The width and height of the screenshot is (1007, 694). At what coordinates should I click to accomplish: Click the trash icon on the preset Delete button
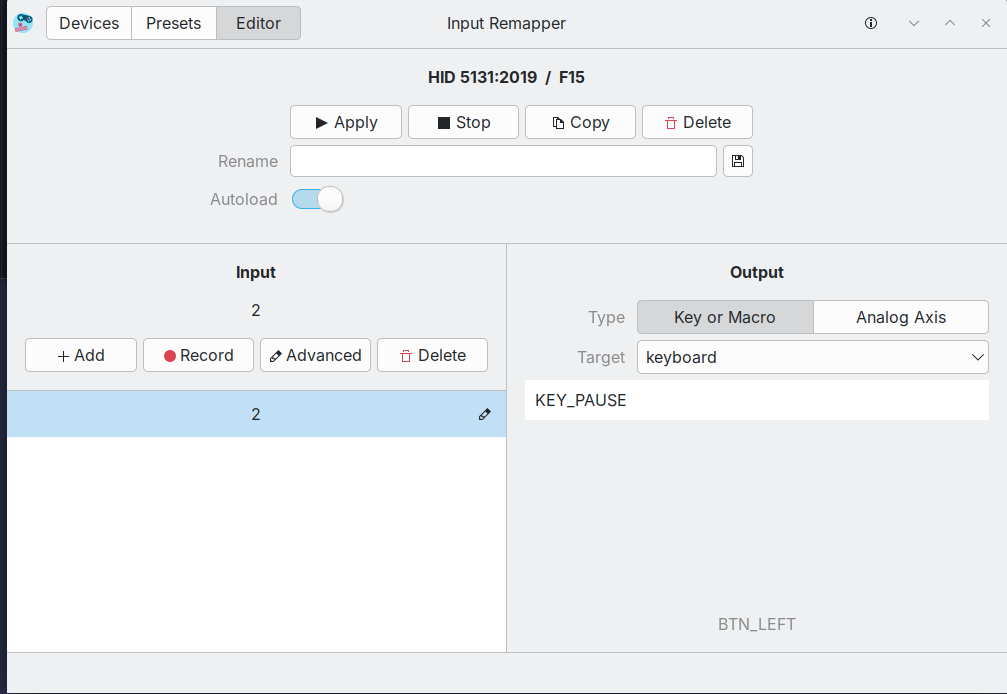(x=669, y=122)
